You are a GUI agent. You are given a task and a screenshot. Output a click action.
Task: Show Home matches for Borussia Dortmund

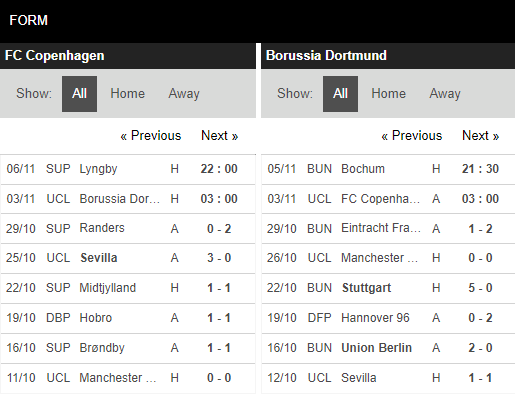[x=389, y=94]
